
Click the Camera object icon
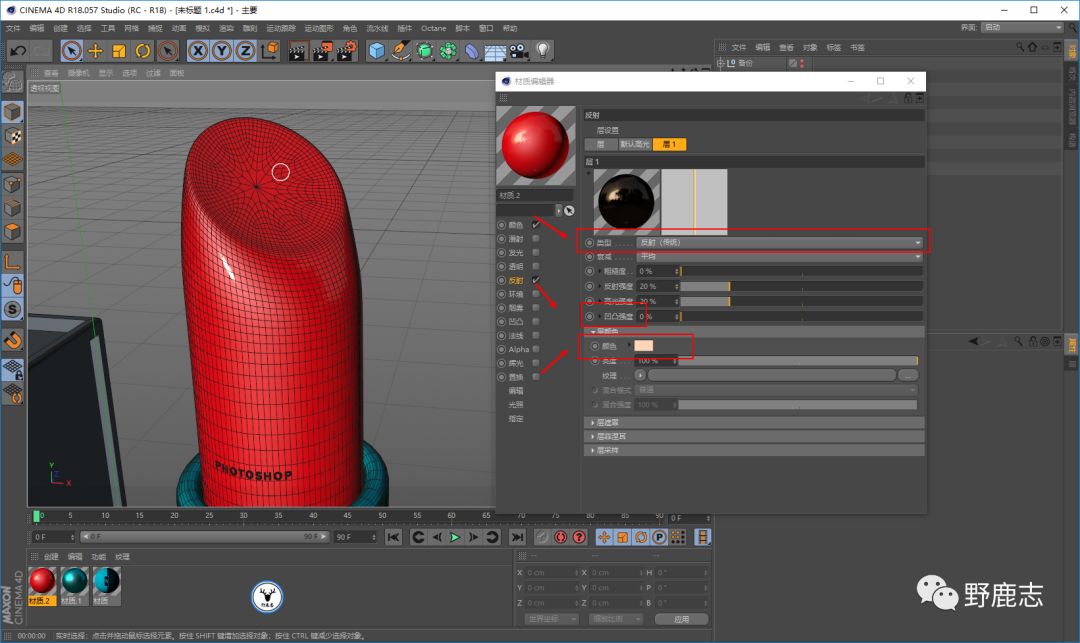pyautogui.click(x=519, y=50)
